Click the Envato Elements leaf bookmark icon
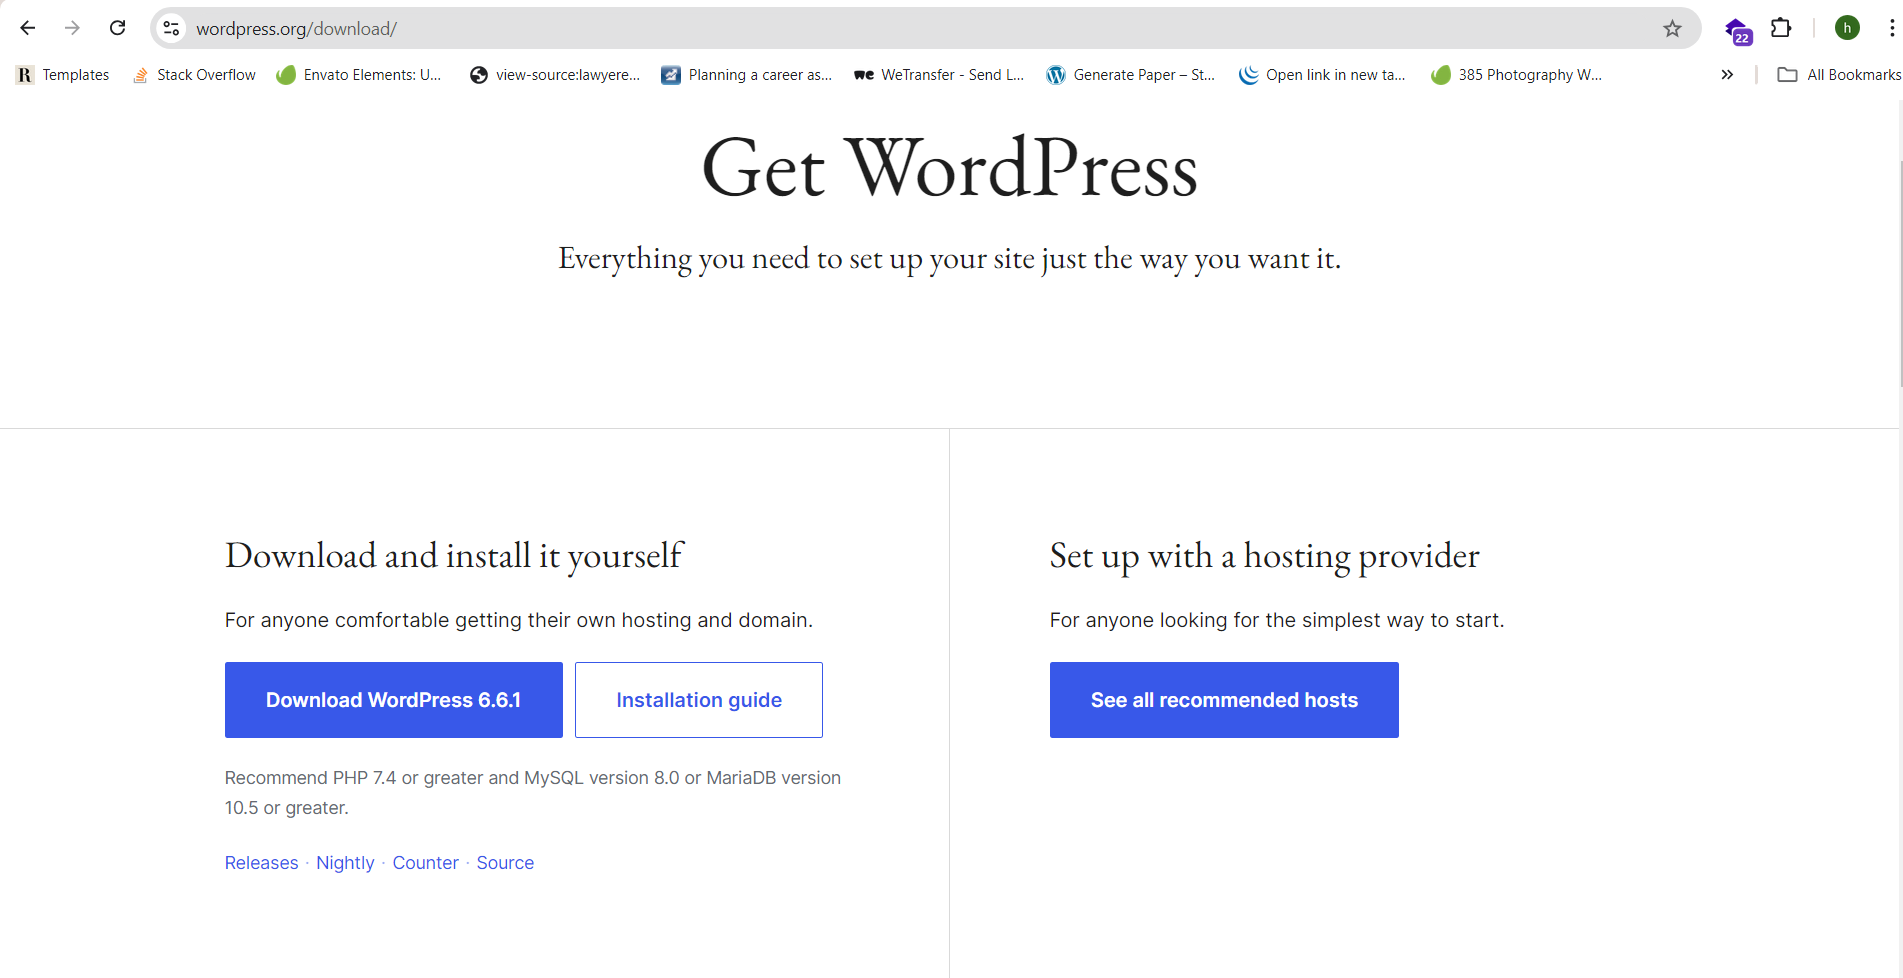Image resolution: width=1903 pixels, height=978 pixels. [287, 74]
